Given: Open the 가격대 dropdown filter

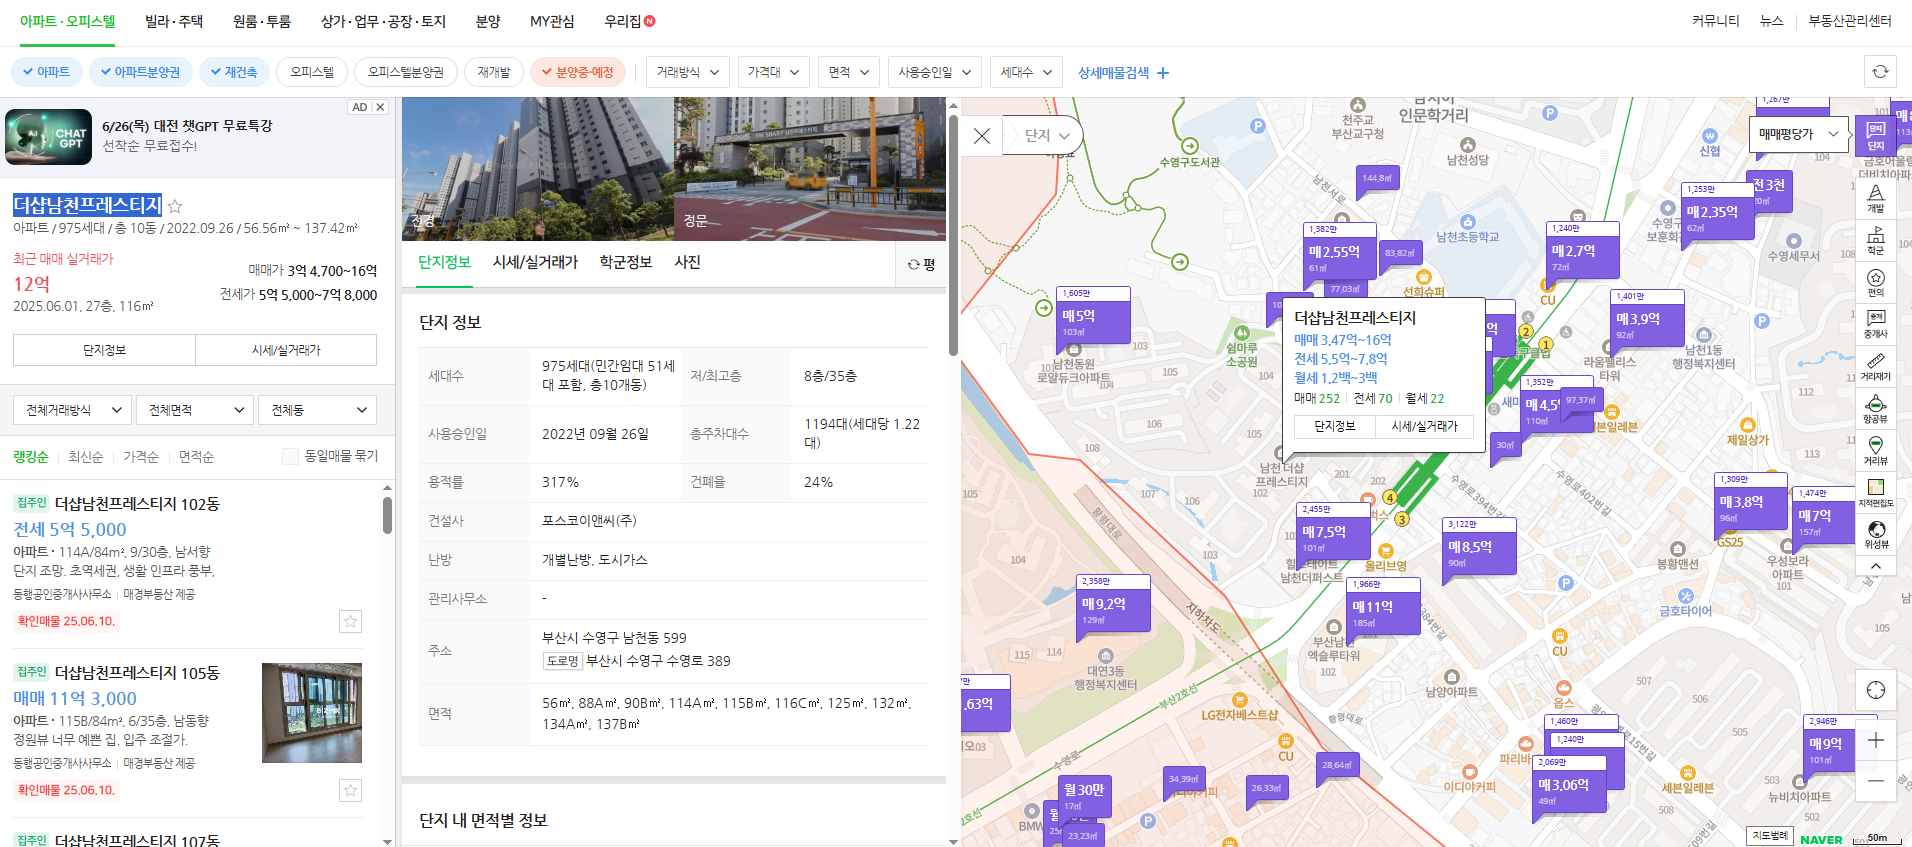Looking at the screenshot, I should pos(774,72).
